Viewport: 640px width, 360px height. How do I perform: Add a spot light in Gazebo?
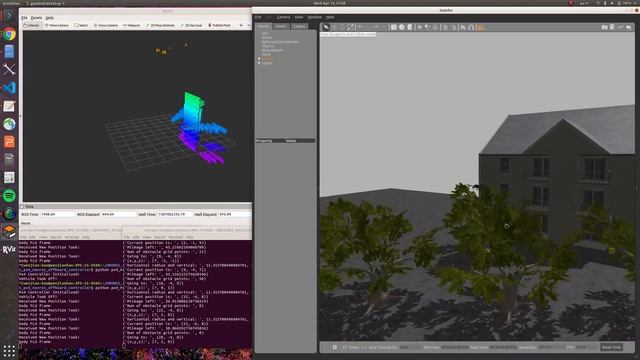pos(427,27)
